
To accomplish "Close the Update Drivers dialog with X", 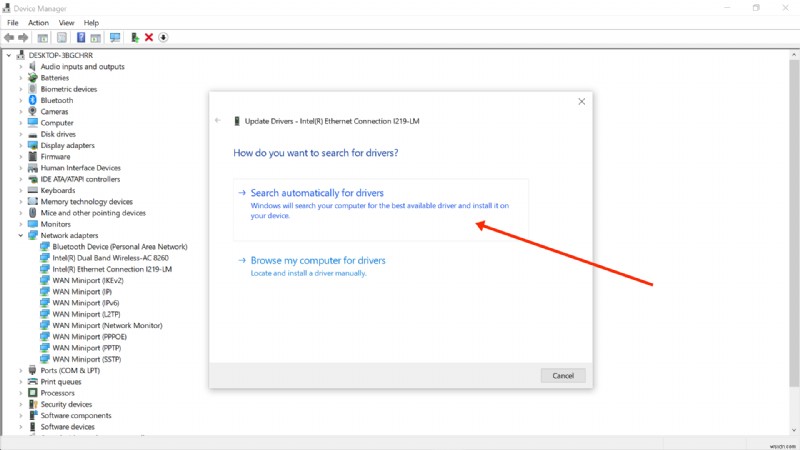I will [x=581, y=102].
